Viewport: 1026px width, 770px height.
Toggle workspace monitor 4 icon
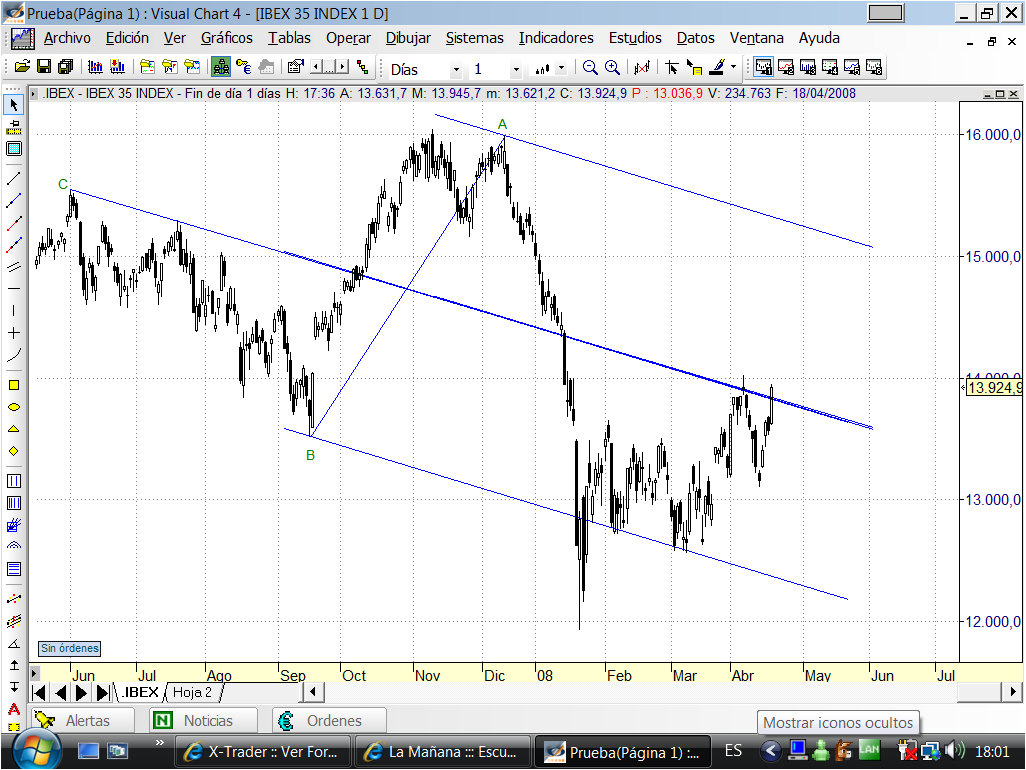[830, 67]
